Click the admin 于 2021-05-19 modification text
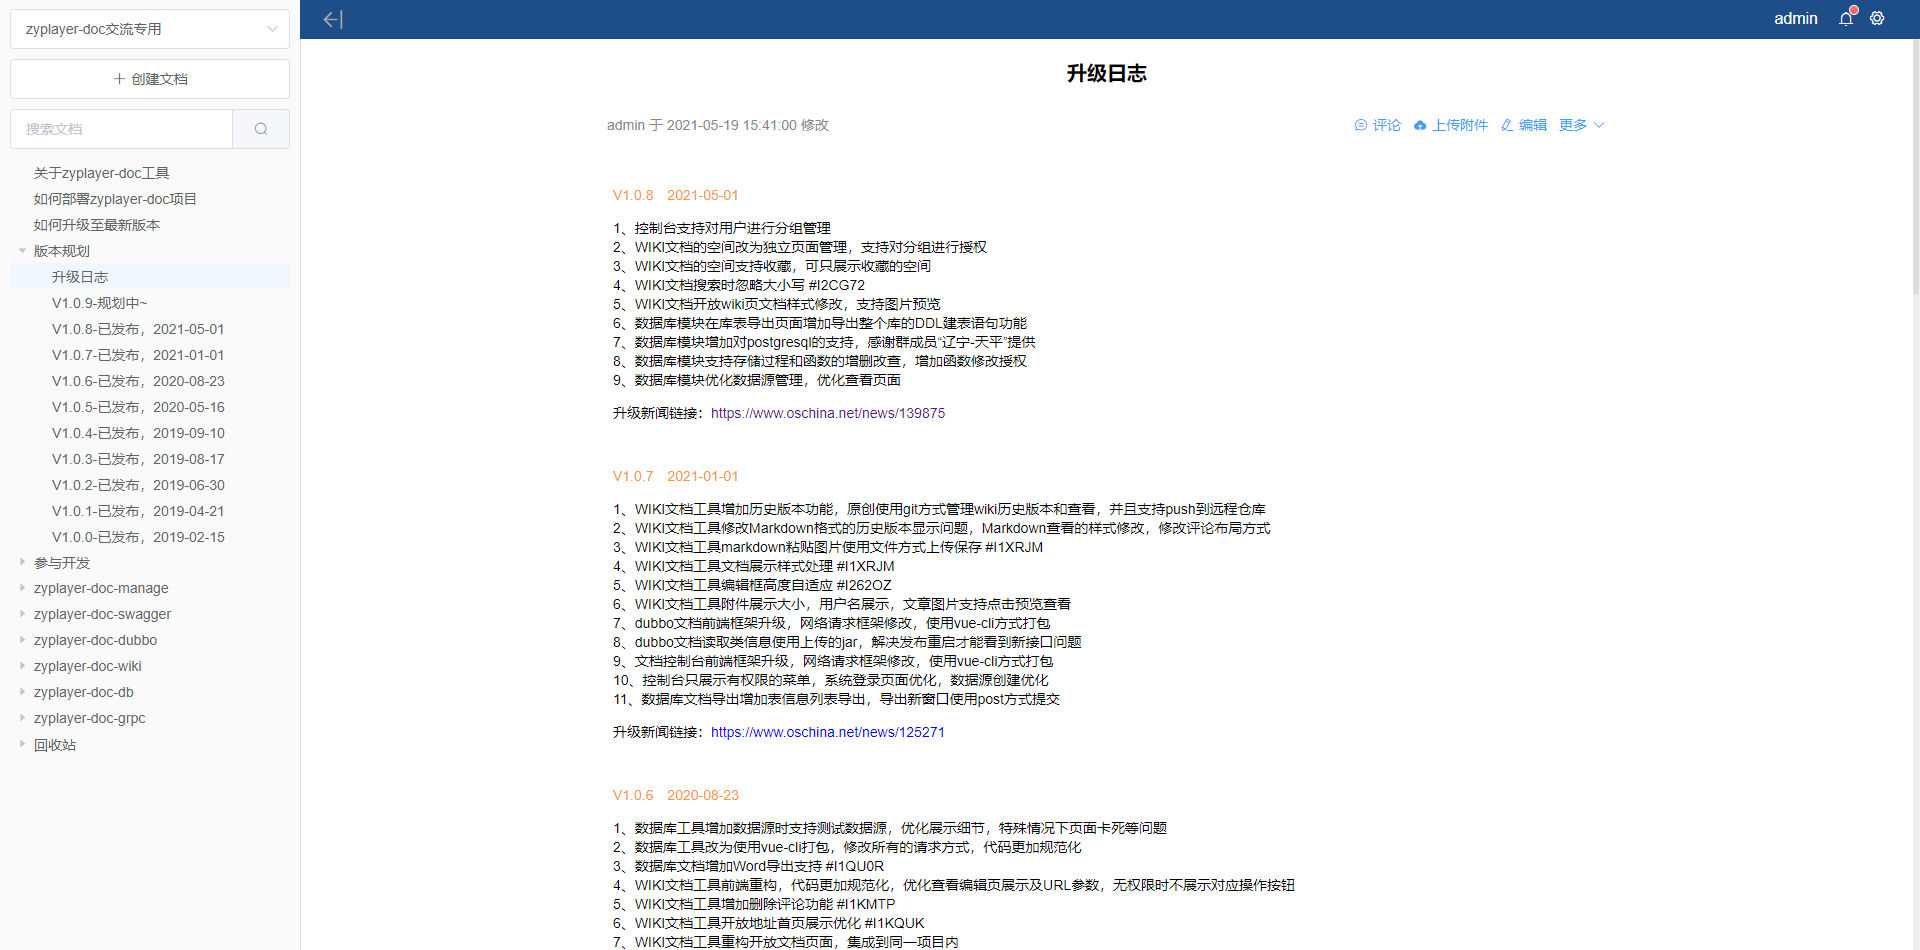 pos(718,125)
